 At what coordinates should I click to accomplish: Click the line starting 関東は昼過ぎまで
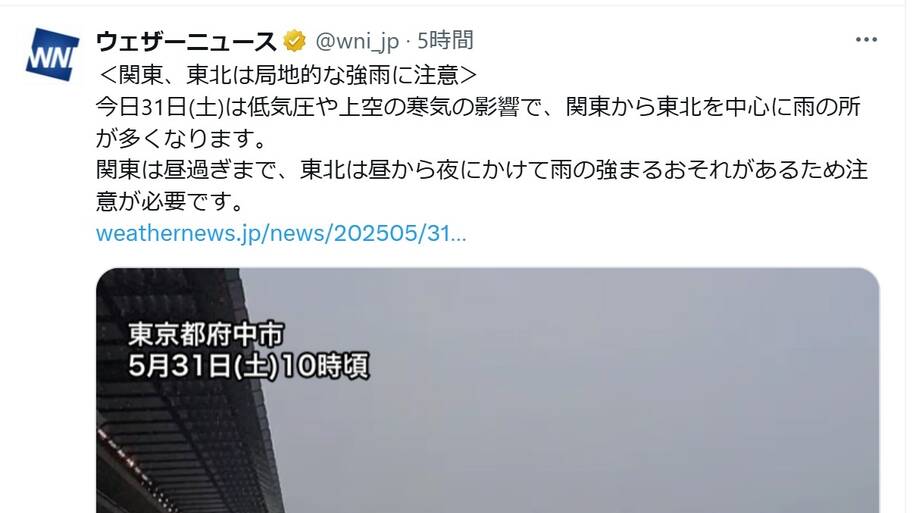pos(482,170)
